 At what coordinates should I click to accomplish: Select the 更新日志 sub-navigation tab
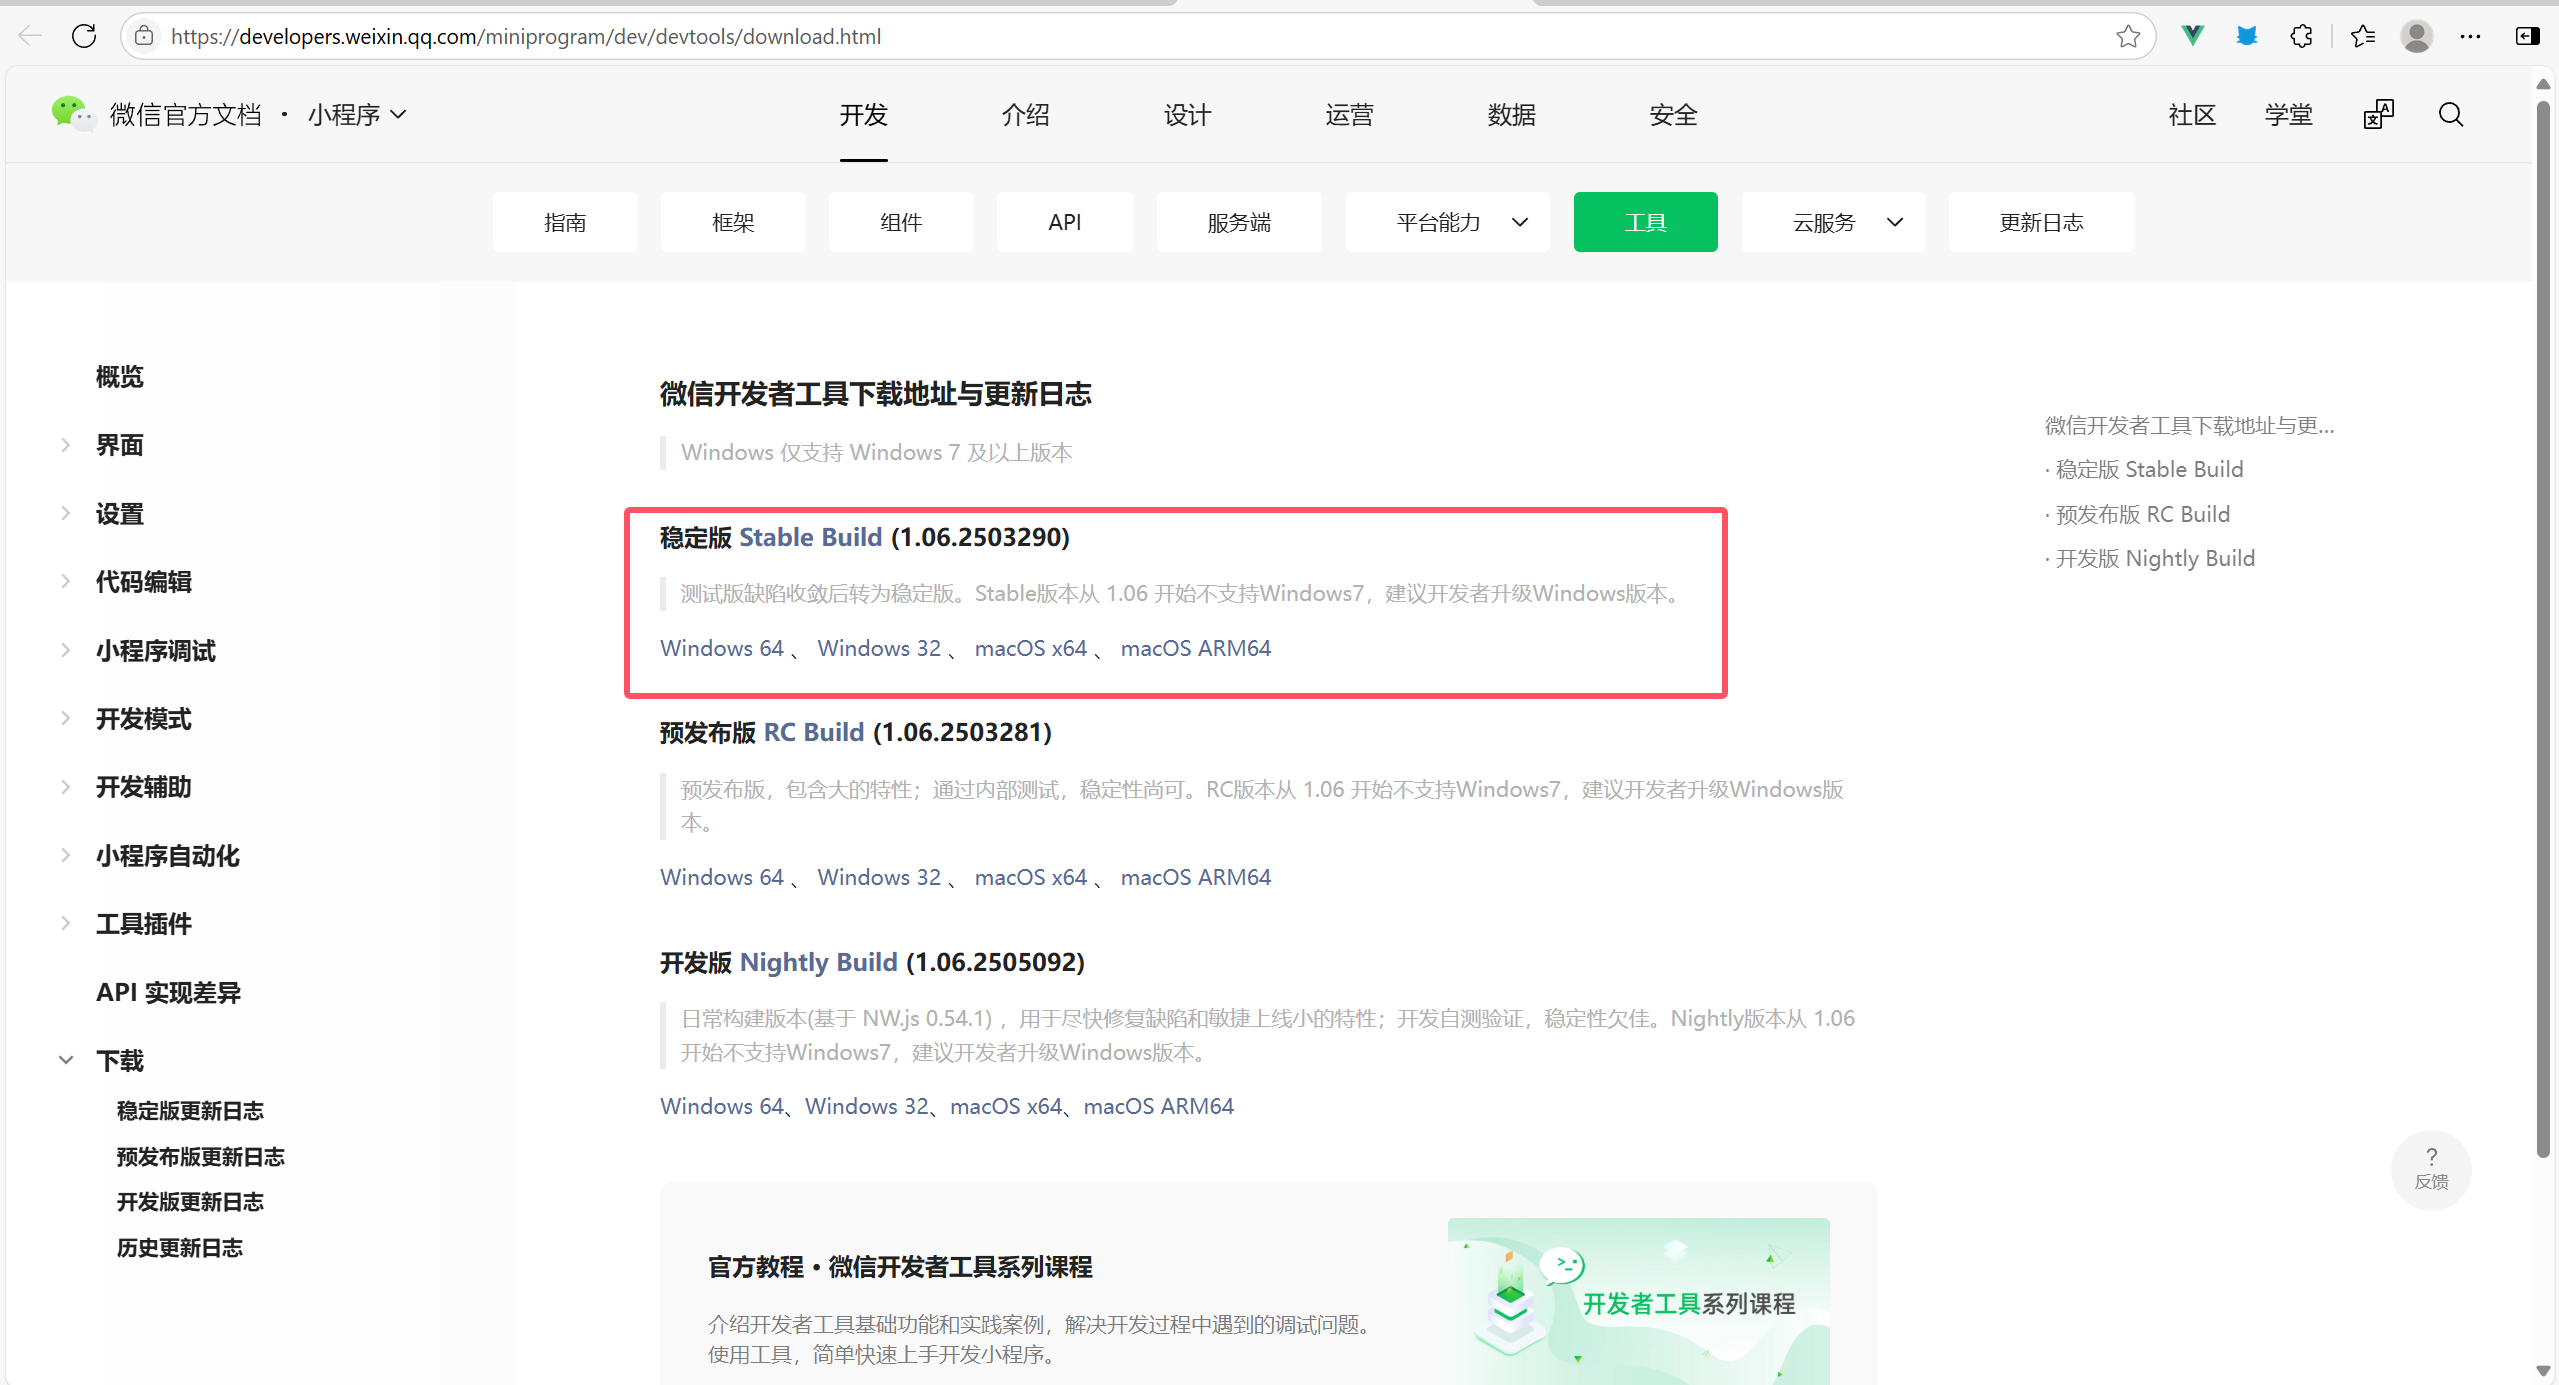2040,222
